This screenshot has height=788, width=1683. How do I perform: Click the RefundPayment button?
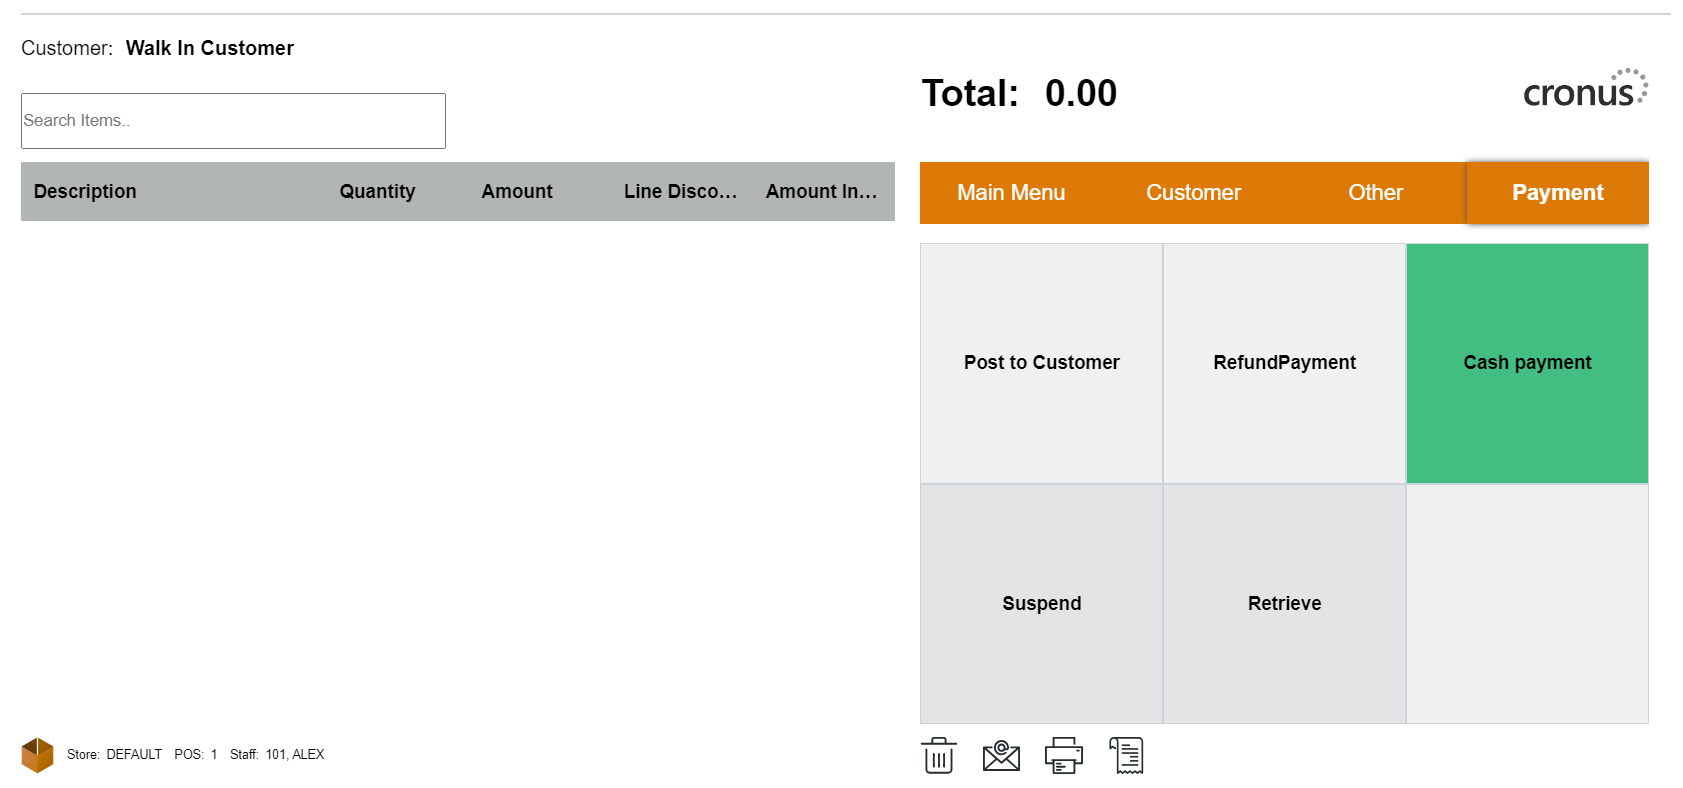tap(1284, 363)
